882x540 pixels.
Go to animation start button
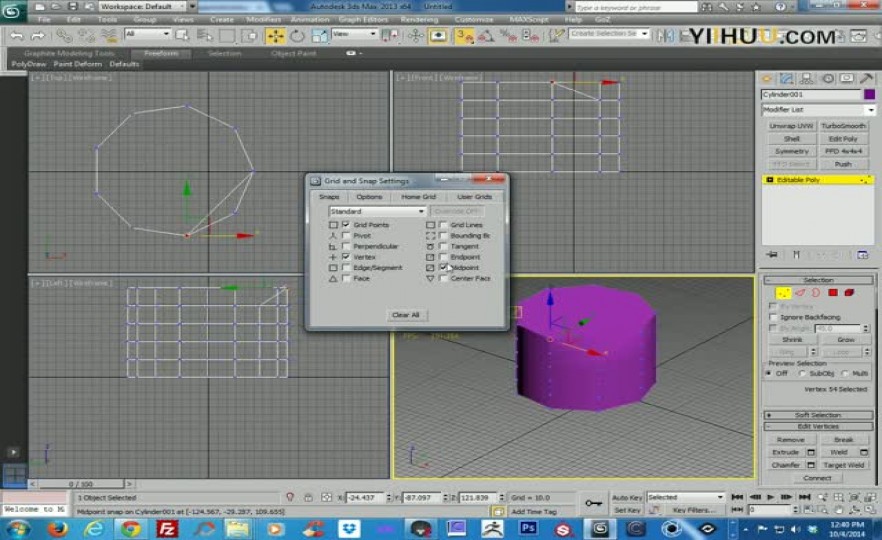click(737, 497)
